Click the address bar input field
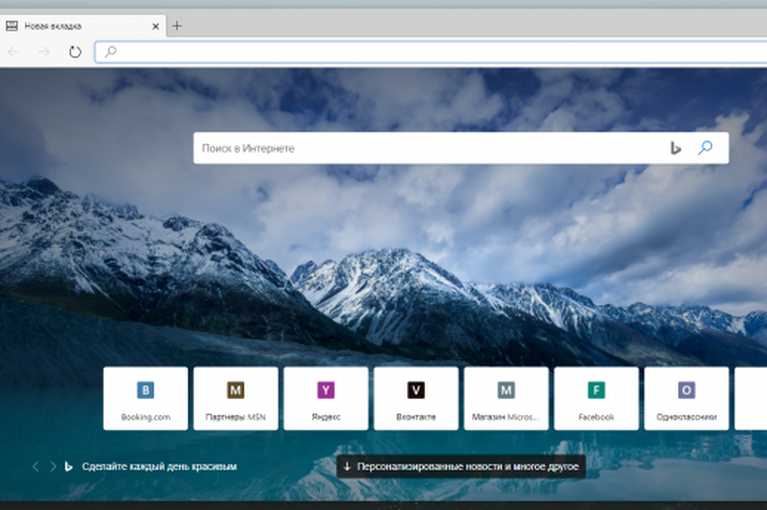 pyautogui.click(x=431, y=52)
